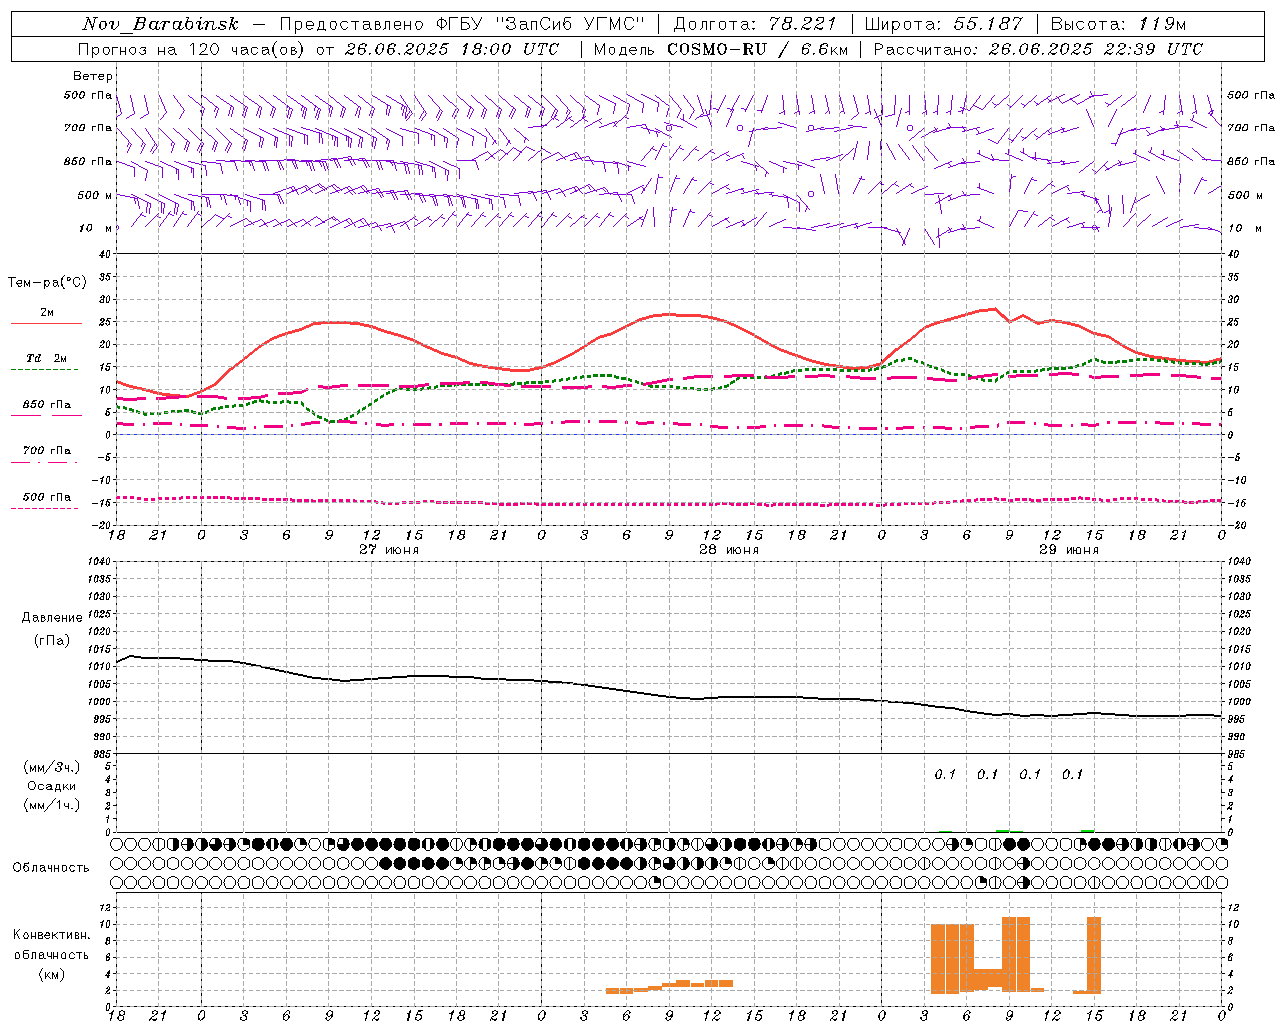Image resolution: width=1280 pixels, height=1024 pixels.
Task: Click the 700 гПа temperature legend entry
Action: pyautogui.click(x=47, y=451)
